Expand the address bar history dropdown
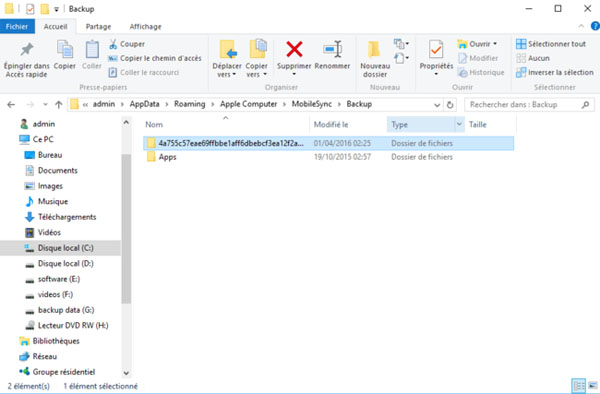The height and width of the screenshot is (394, 600). tap(437, 104)
